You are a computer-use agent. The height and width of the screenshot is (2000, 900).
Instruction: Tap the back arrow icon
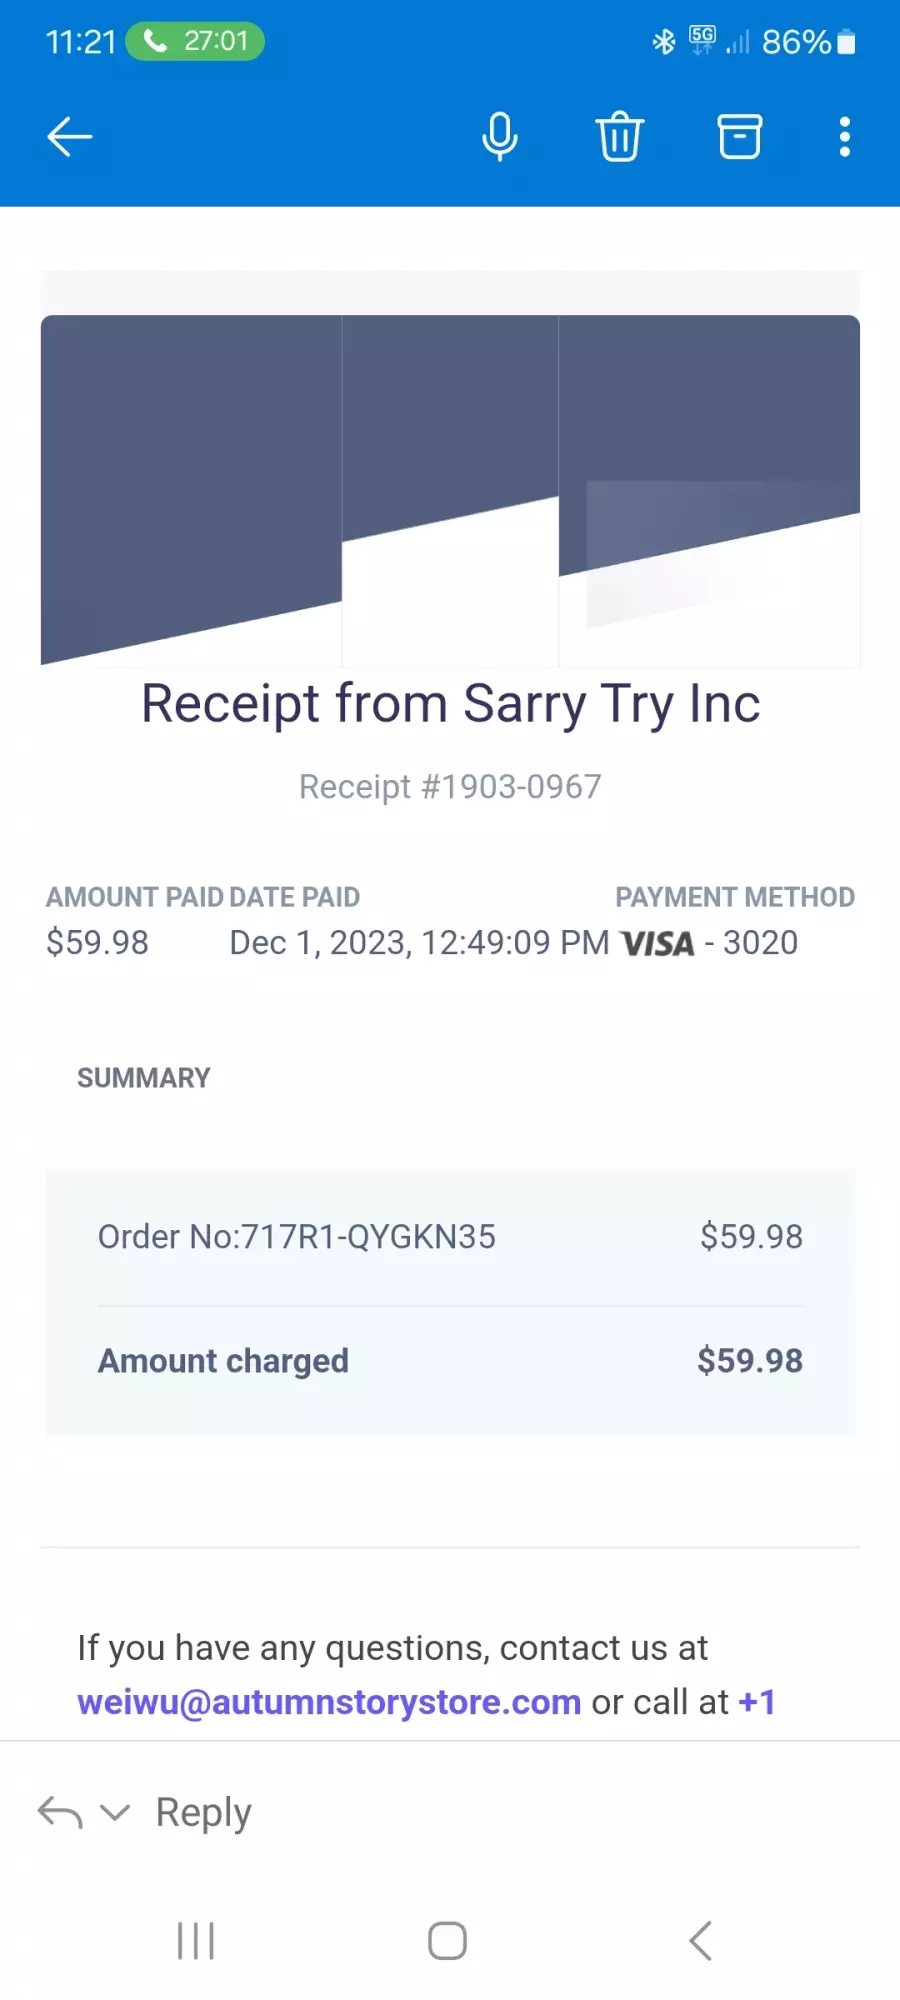click(70, 137)
